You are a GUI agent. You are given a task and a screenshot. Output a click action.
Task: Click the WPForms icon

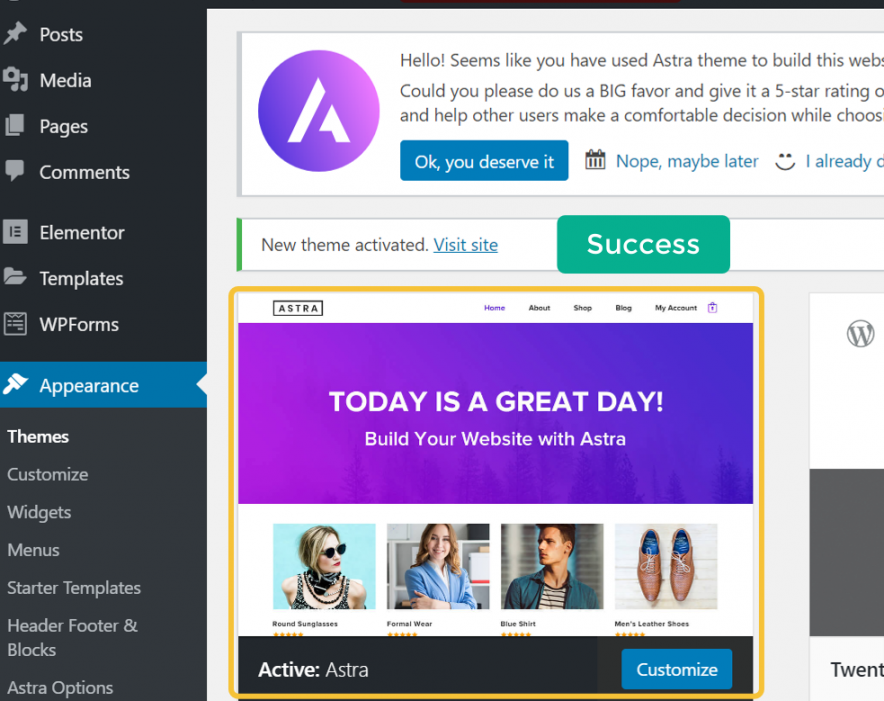(15, 324)
